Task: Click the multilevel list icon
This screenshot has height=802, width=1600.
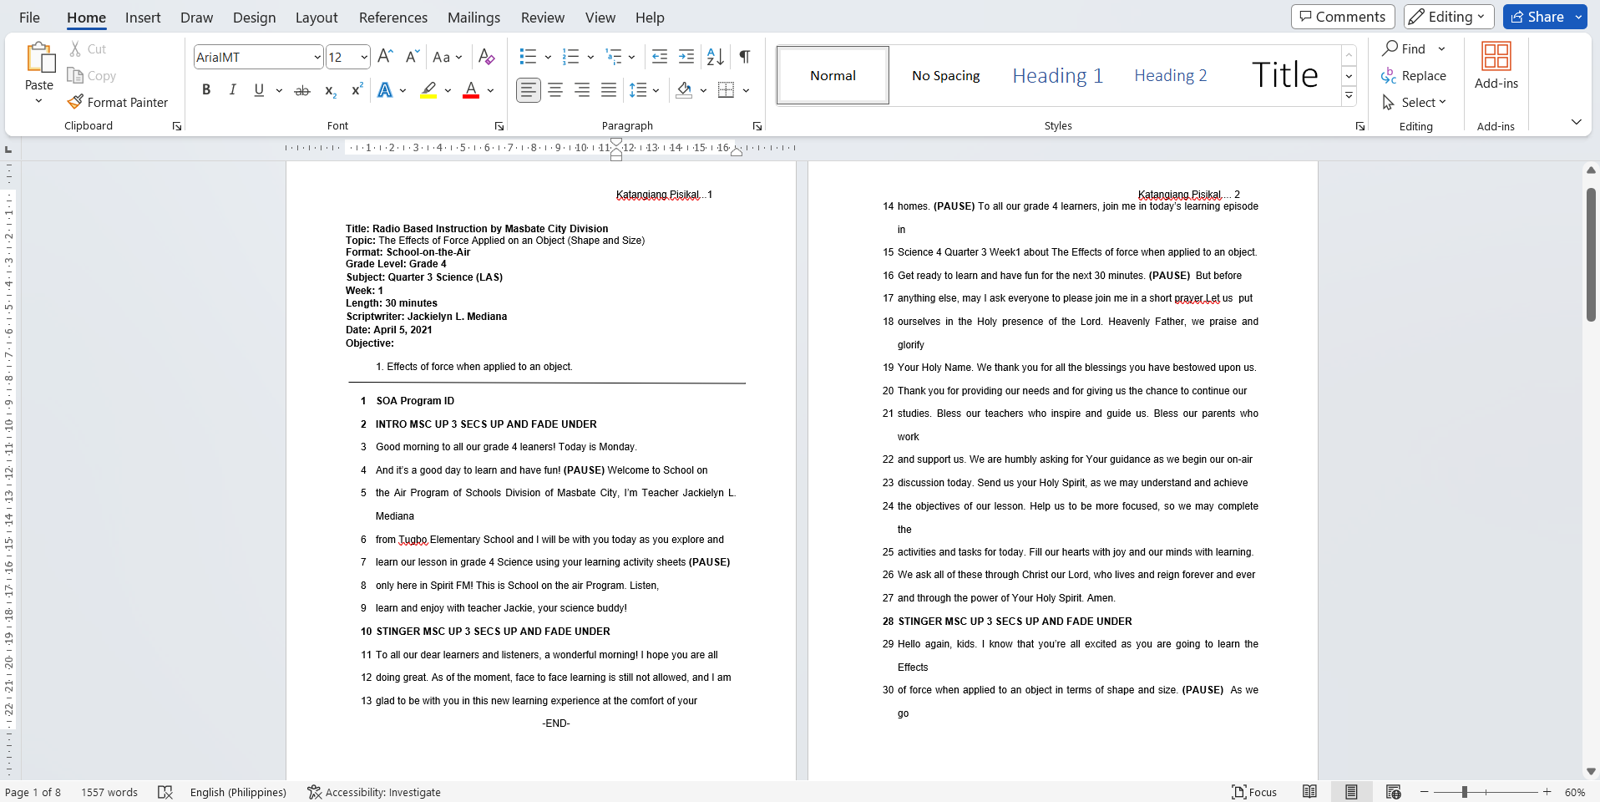Action: (614, 57)
